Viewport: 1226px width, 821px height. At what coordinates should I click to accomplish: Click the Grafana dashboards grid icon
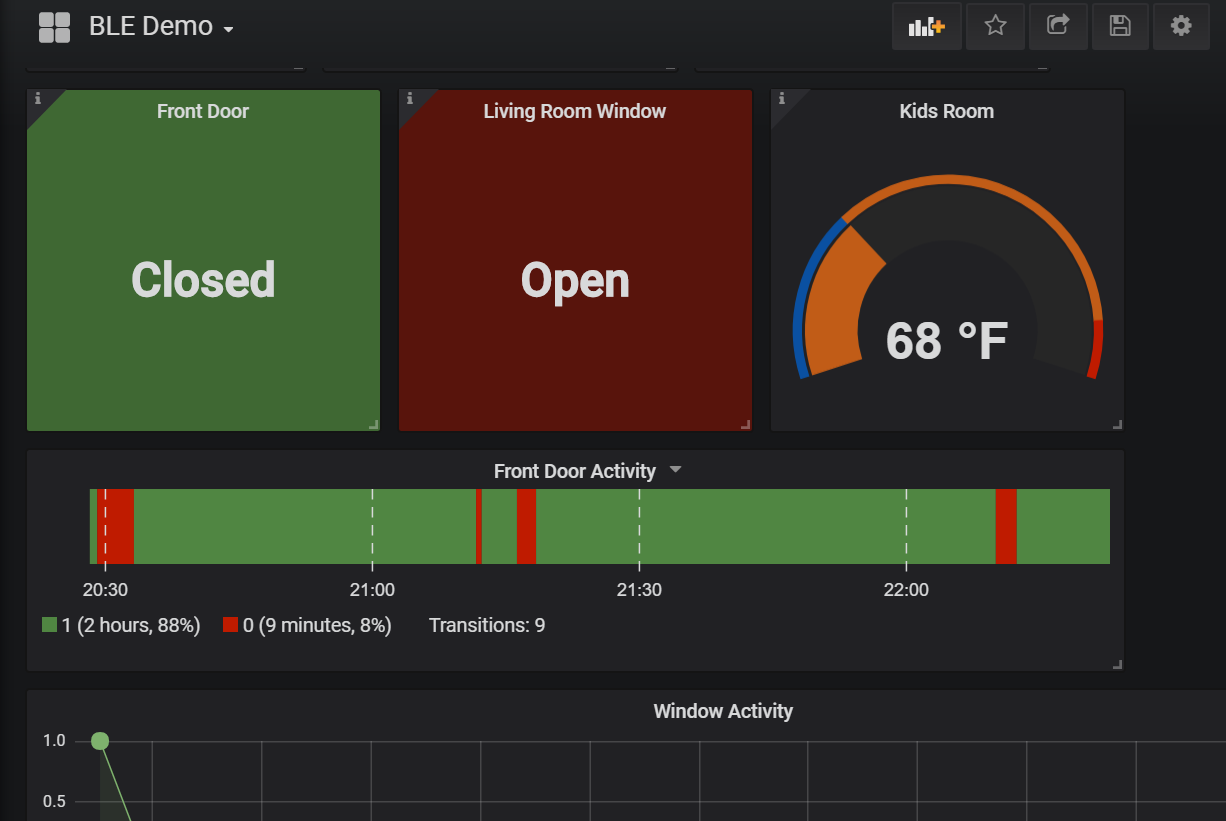click(x=54, y=27)
